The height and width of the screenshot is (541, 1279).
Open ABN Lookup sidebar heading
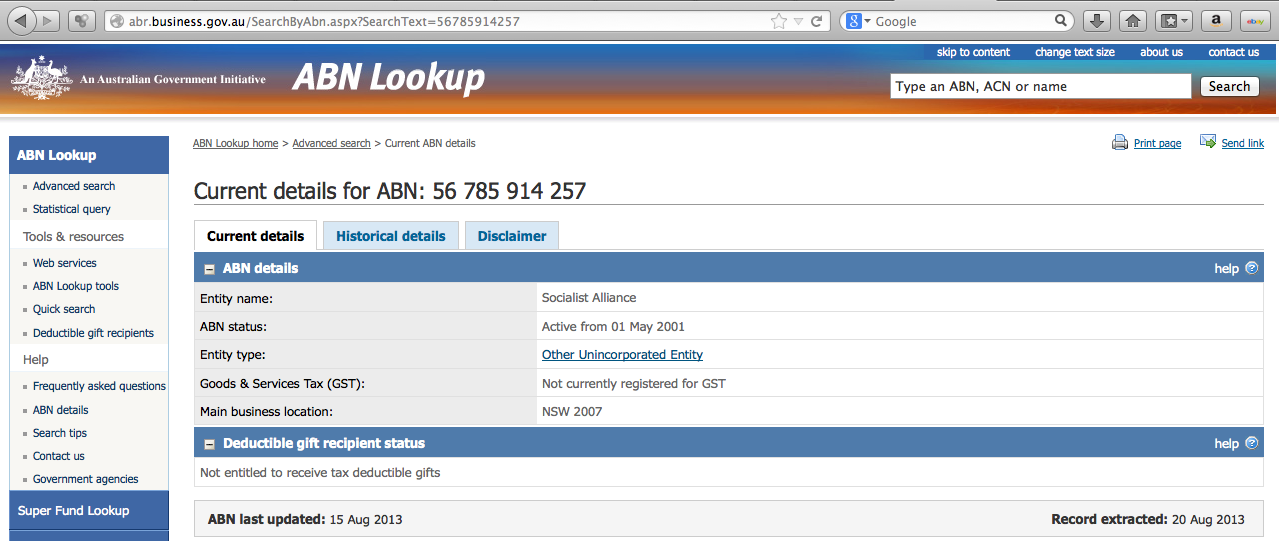88,155
